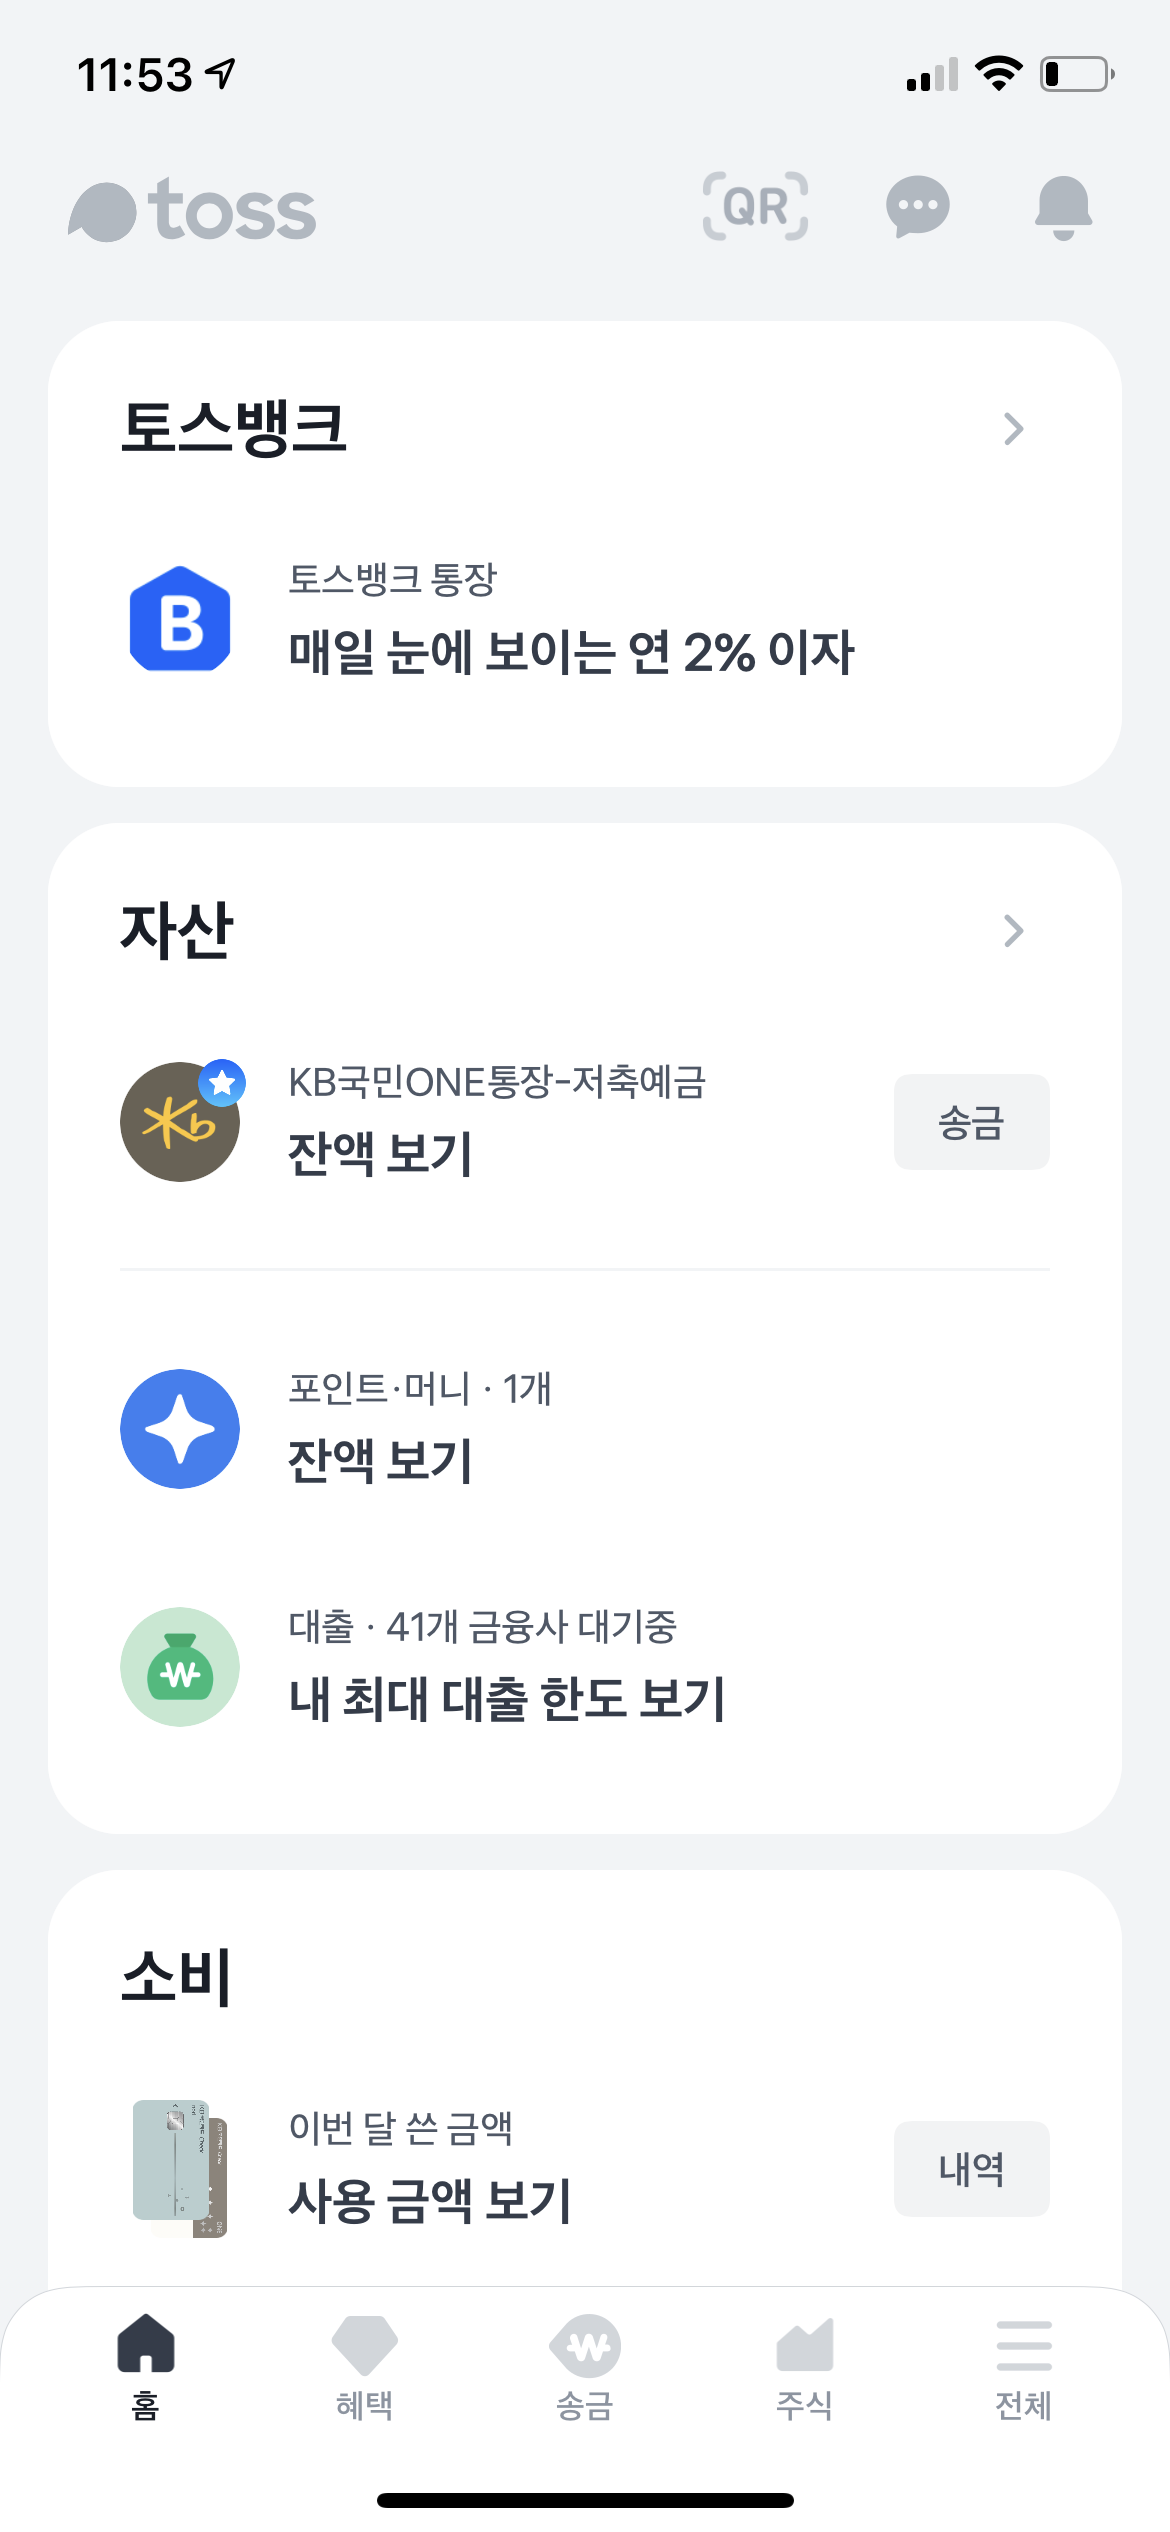Viewport: 1170px width, 2532px height.
Task: Tap the blue points star icon
Action: click(x=180, y=1428)
